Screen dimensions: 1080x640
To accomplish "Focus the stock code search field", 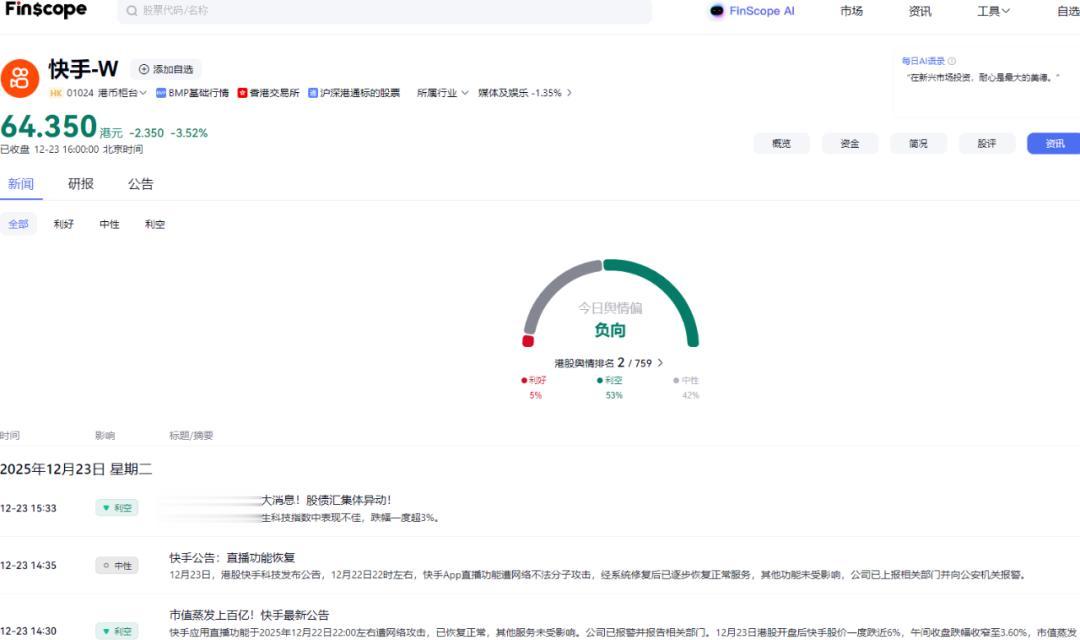I will pos(384,11).
